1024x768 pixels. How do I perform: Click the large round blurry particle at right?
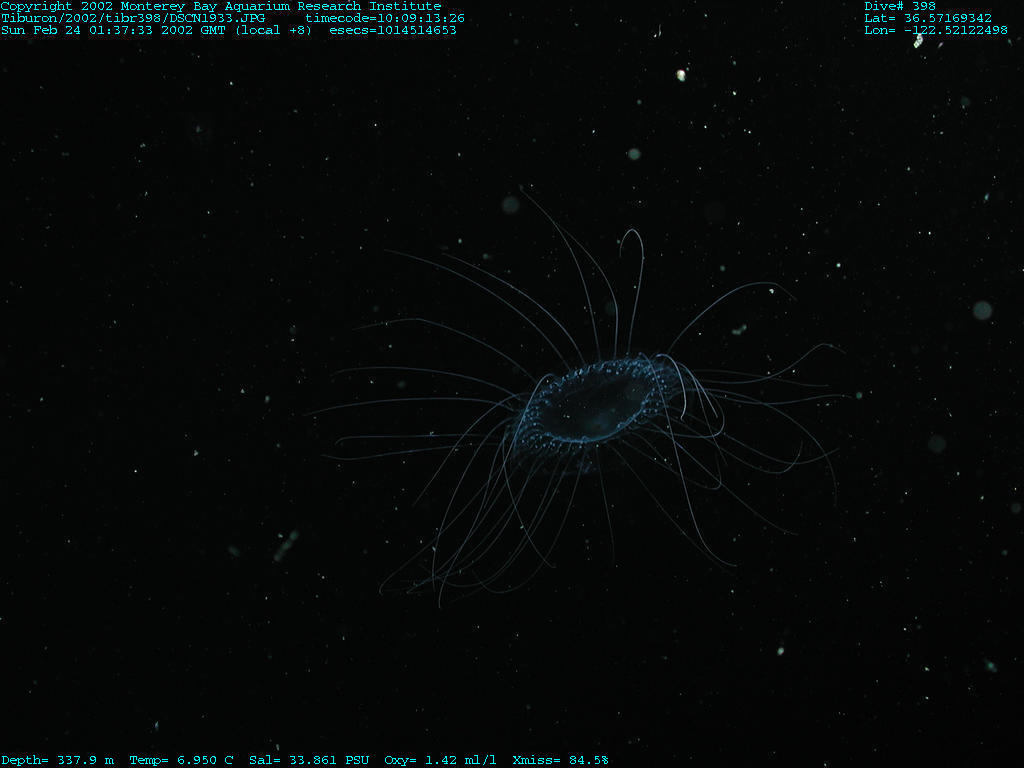[982, 310]
